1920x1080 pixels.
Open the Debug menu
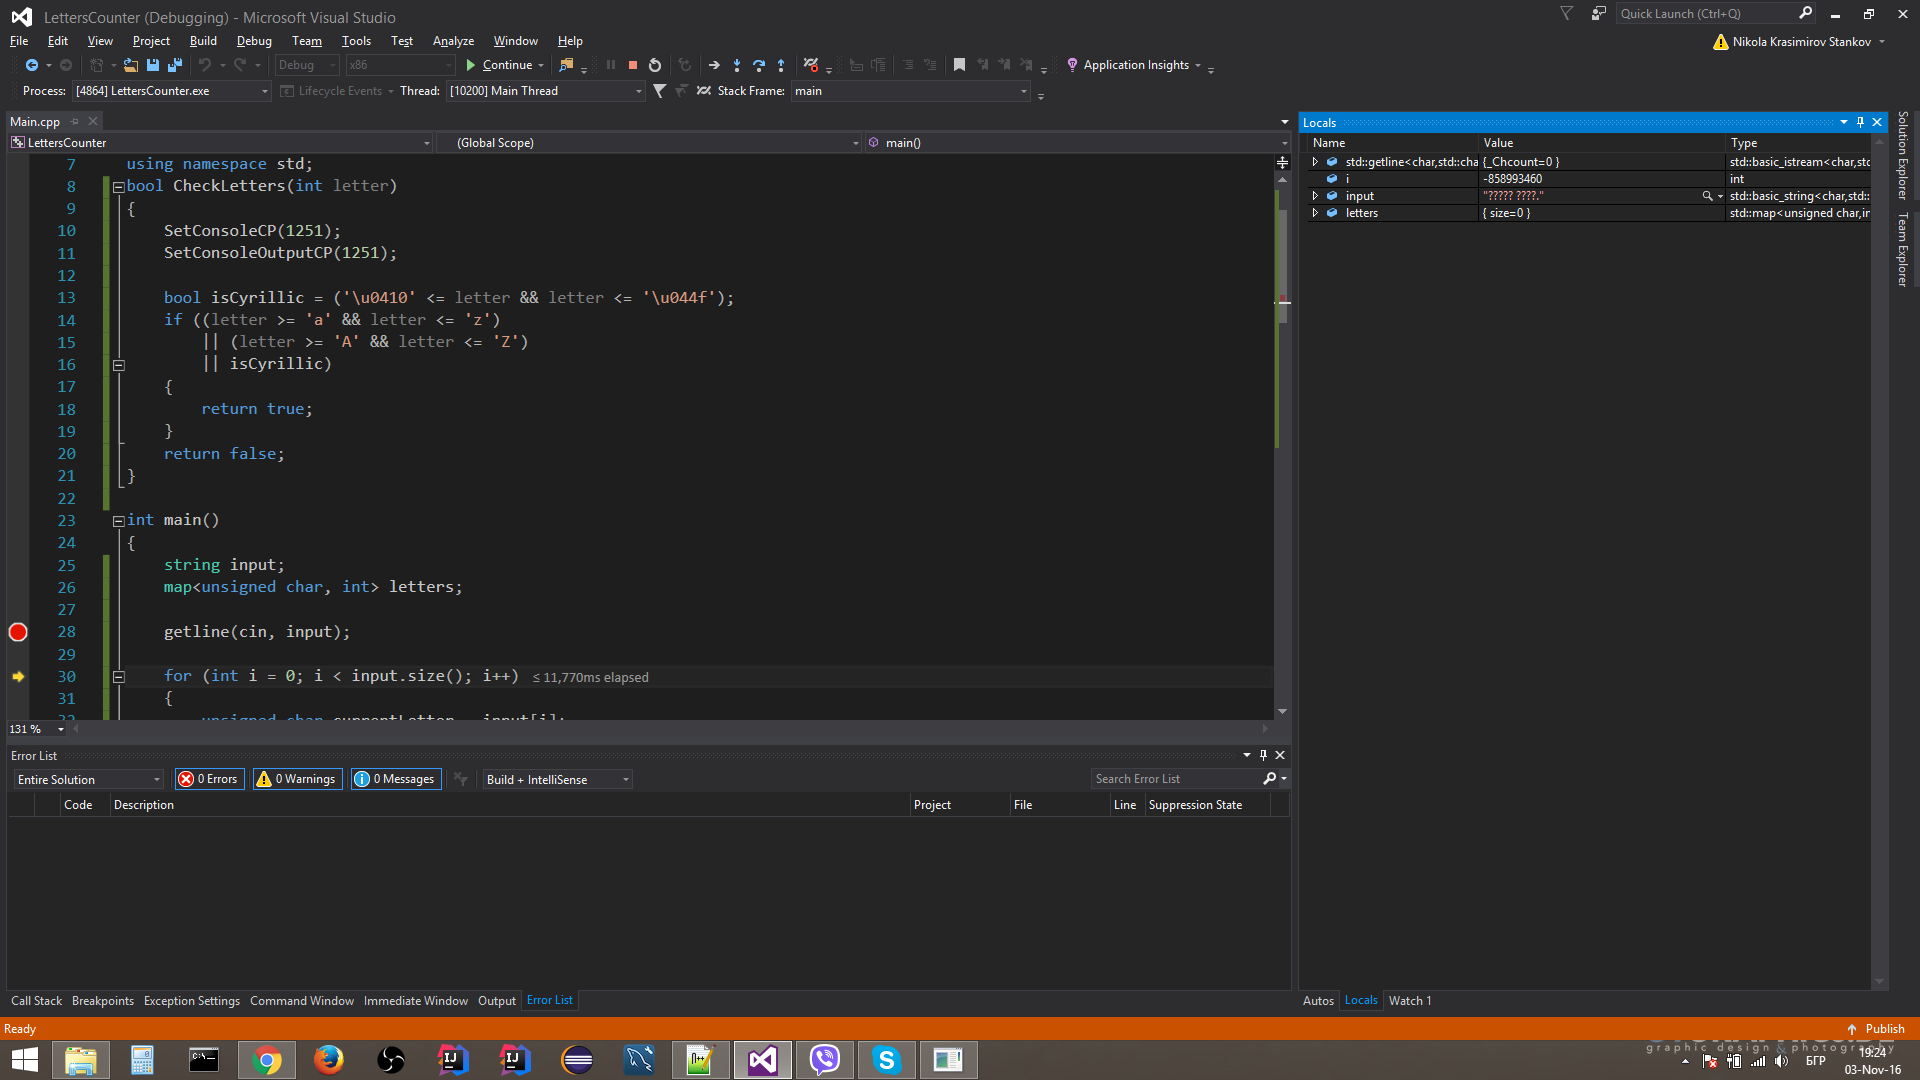click(x=254, y=41)
